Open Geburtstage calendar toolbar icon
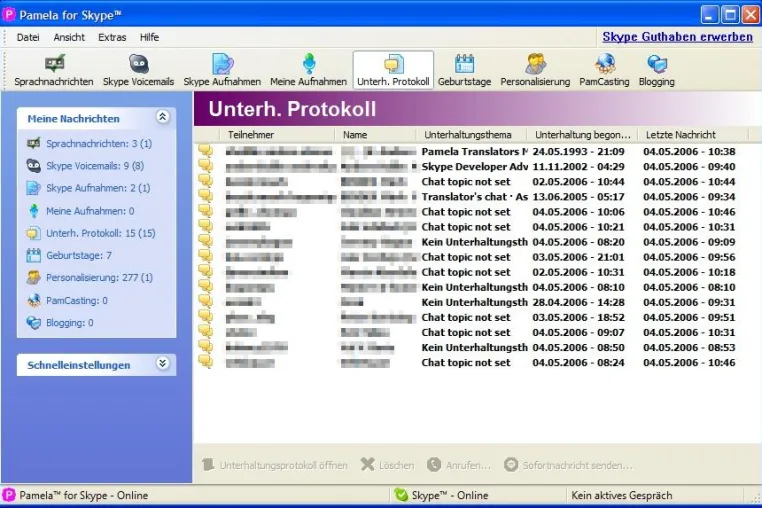762x508 pixels. (465, 64)
